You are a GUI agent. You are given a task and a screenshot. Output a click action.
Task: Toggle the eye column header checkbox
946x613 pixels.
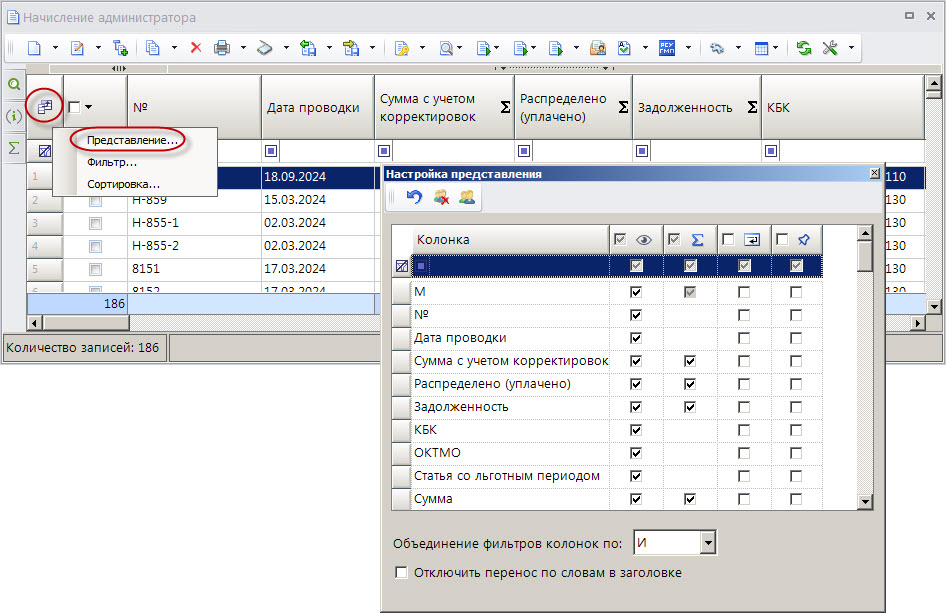[620, 240]
